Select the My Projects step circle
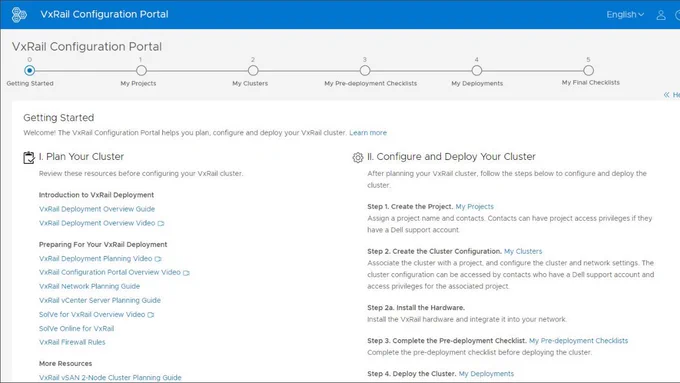The image size is (680, 383). (x=141, y=70)
